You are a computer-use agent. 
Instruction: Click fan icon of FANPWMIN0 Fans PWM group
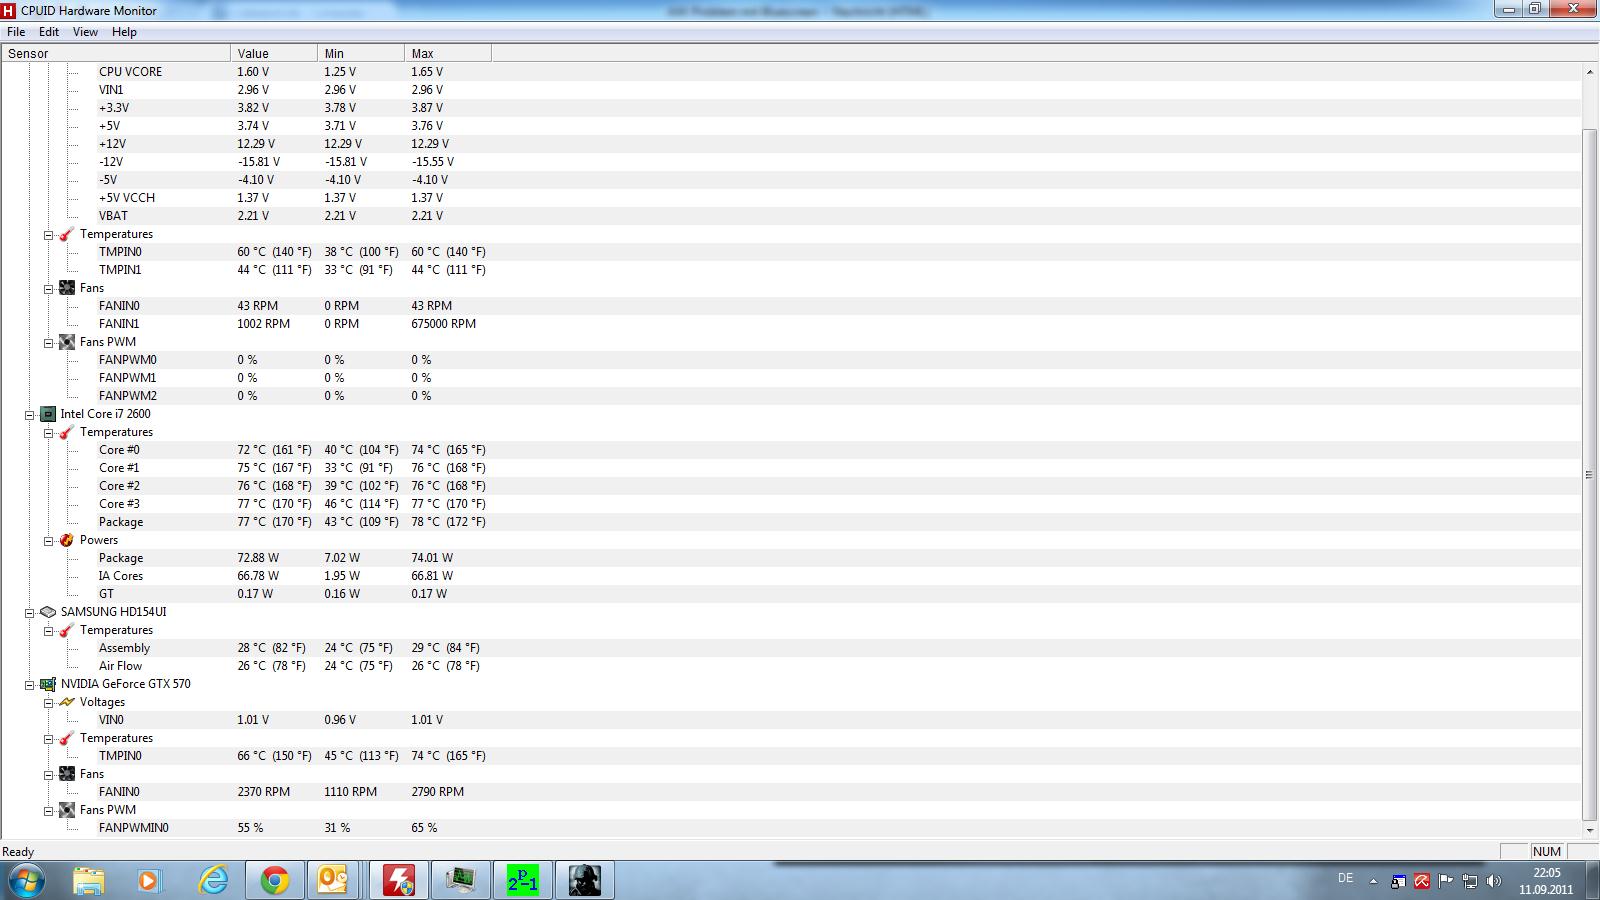pyautogui.click(x=67, y=810)
